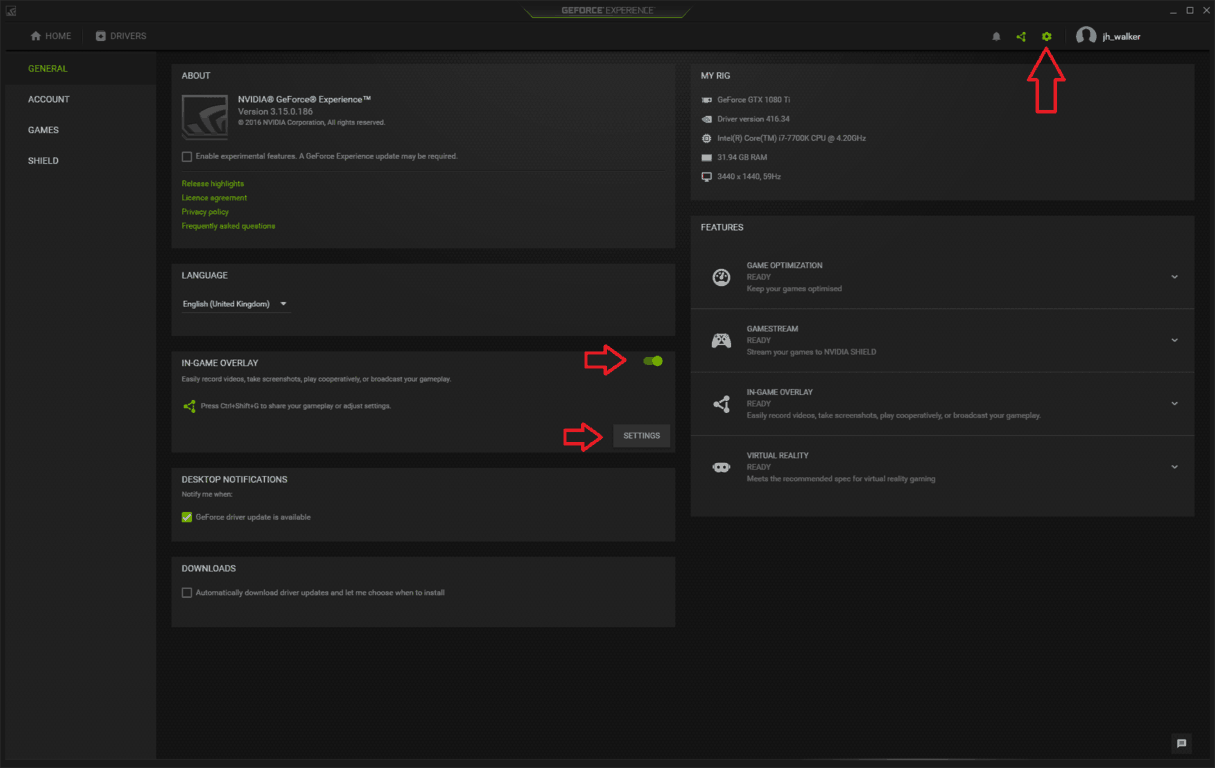The width and height of the screenshot is (1215, 768).
Task: Expand the In-Game Overlay feature chevron
Action: tap(1174, 404)
